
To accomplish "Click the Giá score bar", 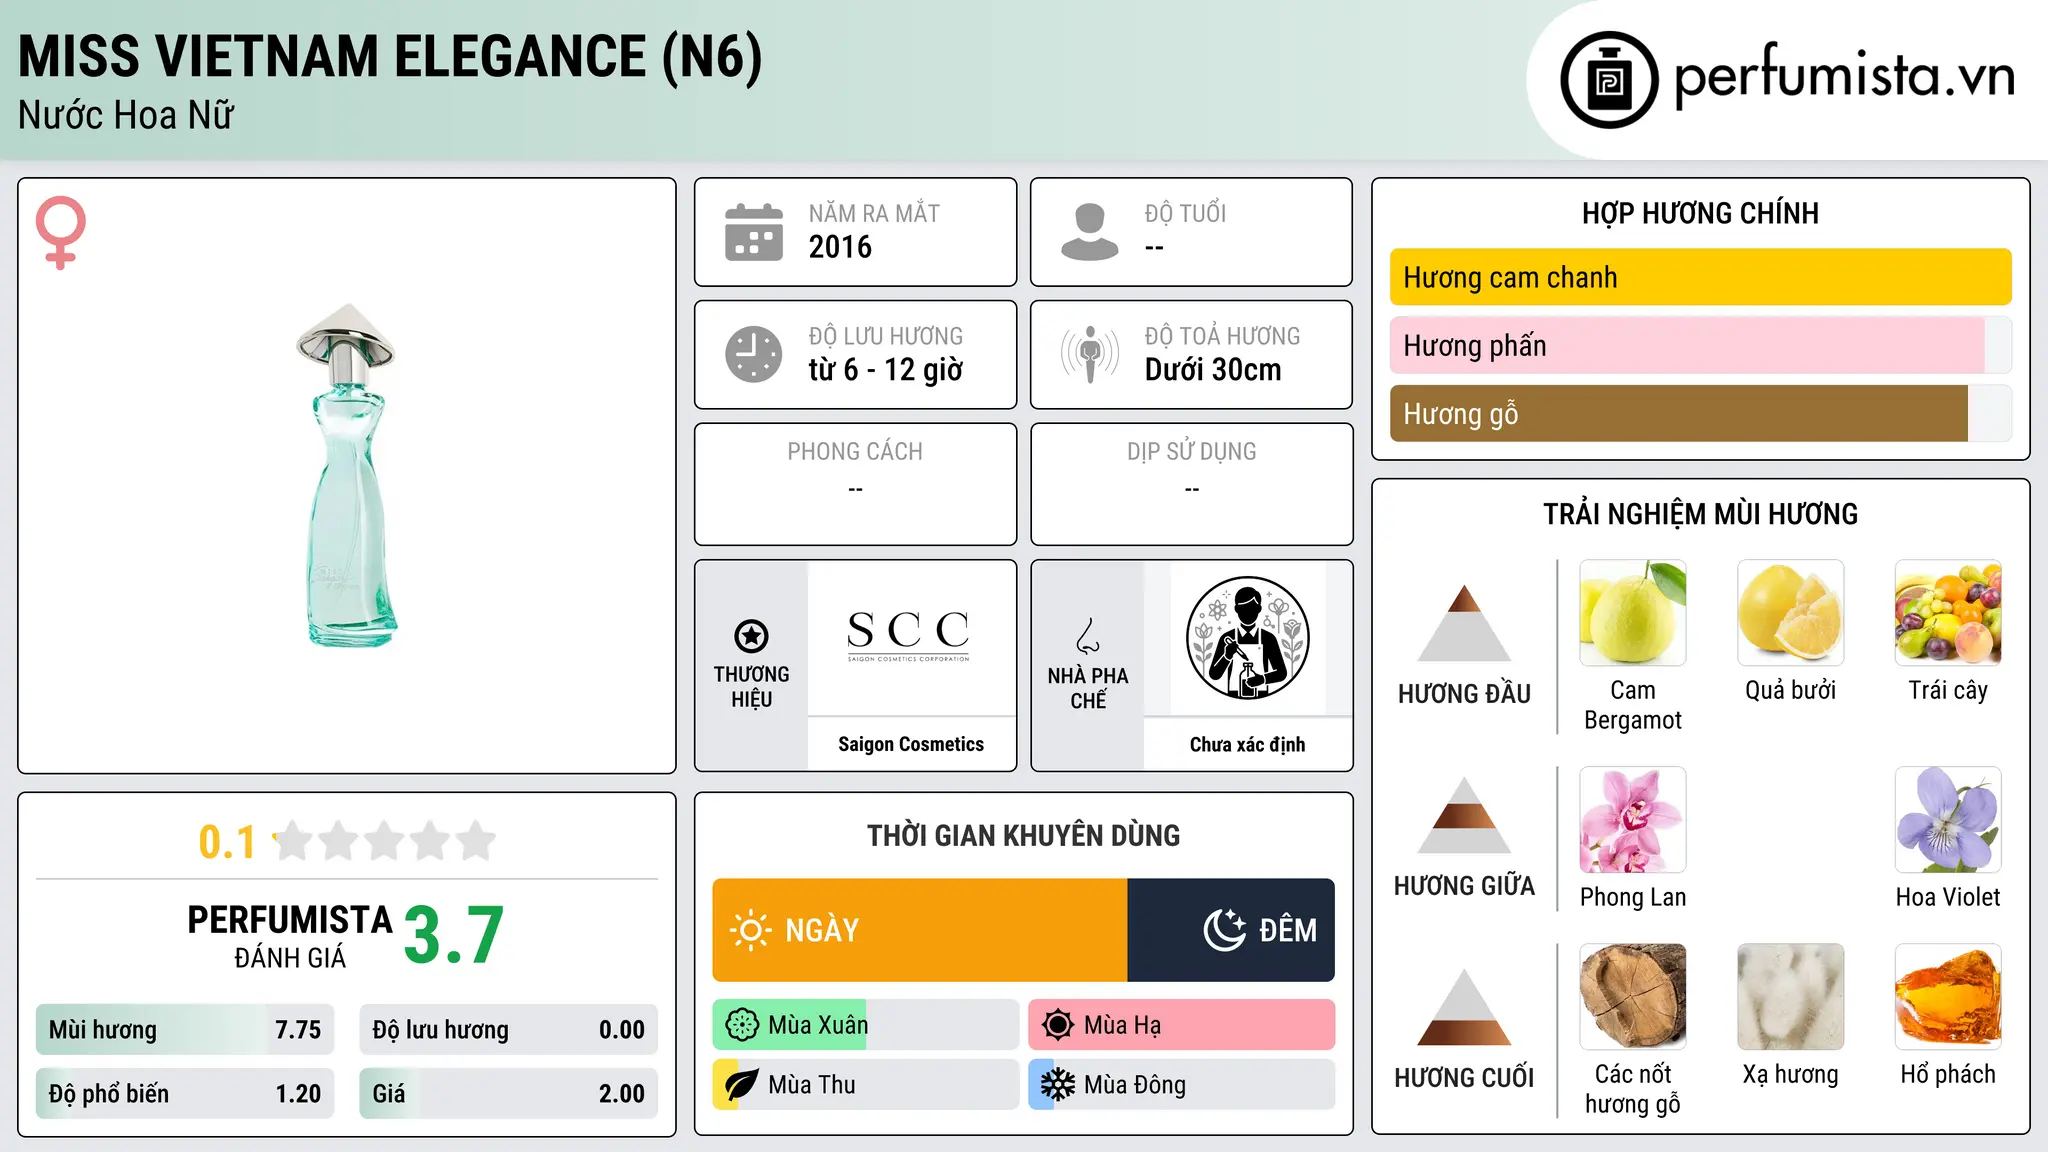I will [x=508, y=1094].
